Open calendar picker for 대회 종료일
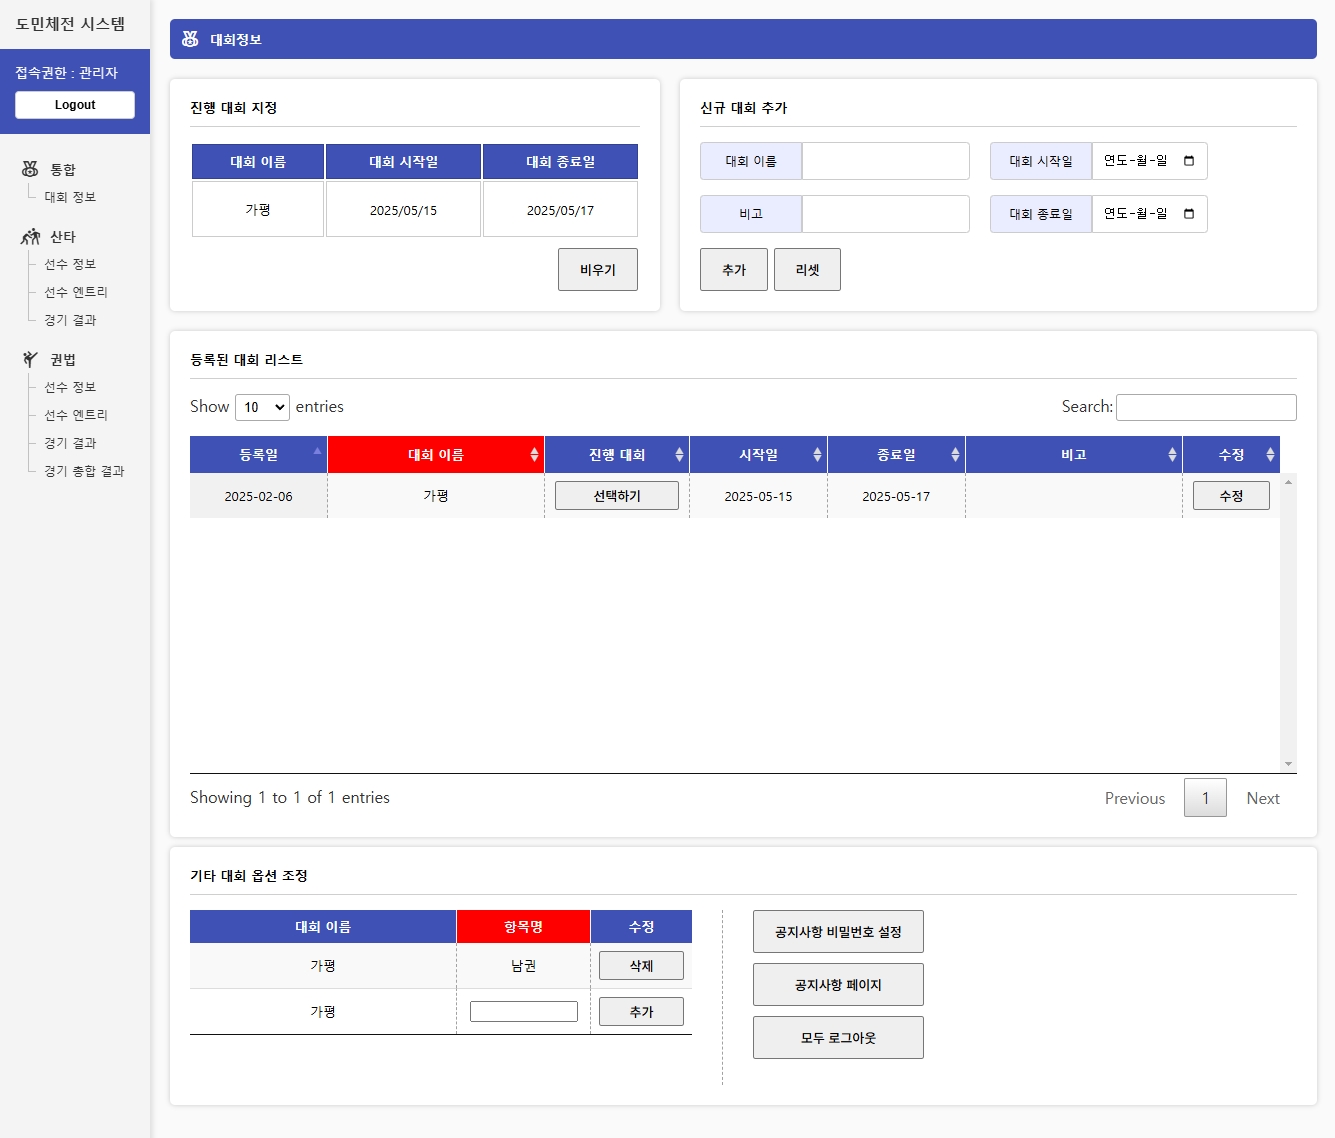Image resolution: width=1335 pixels, height=1138 pixels. point(1188,214)
